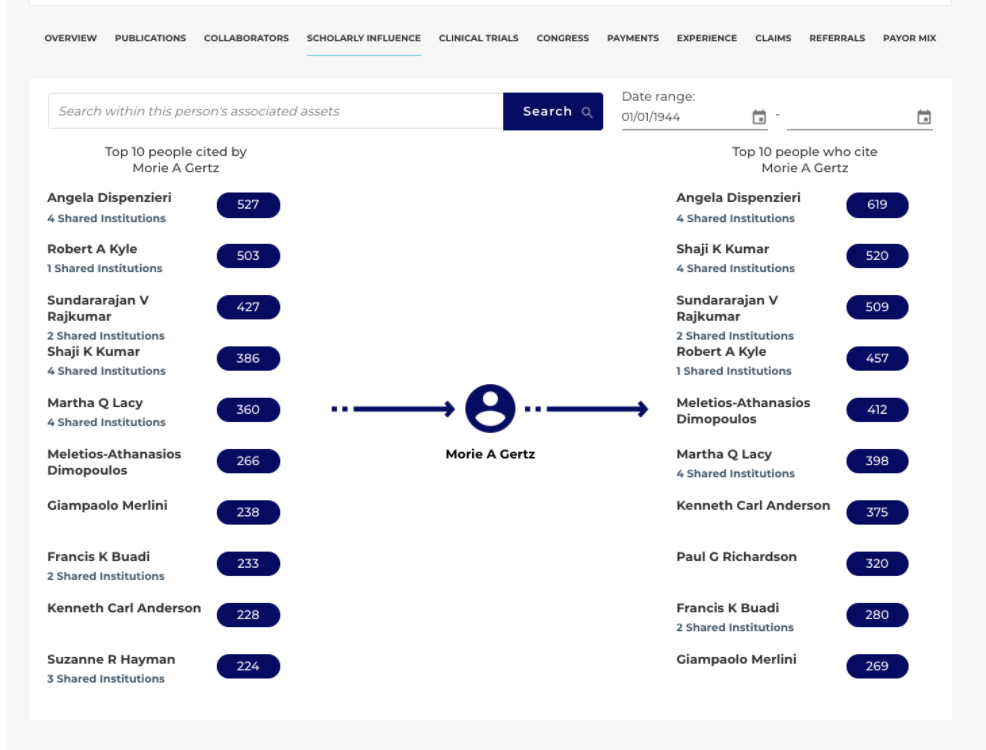Click the 238 citation count badge

point(248,512)
